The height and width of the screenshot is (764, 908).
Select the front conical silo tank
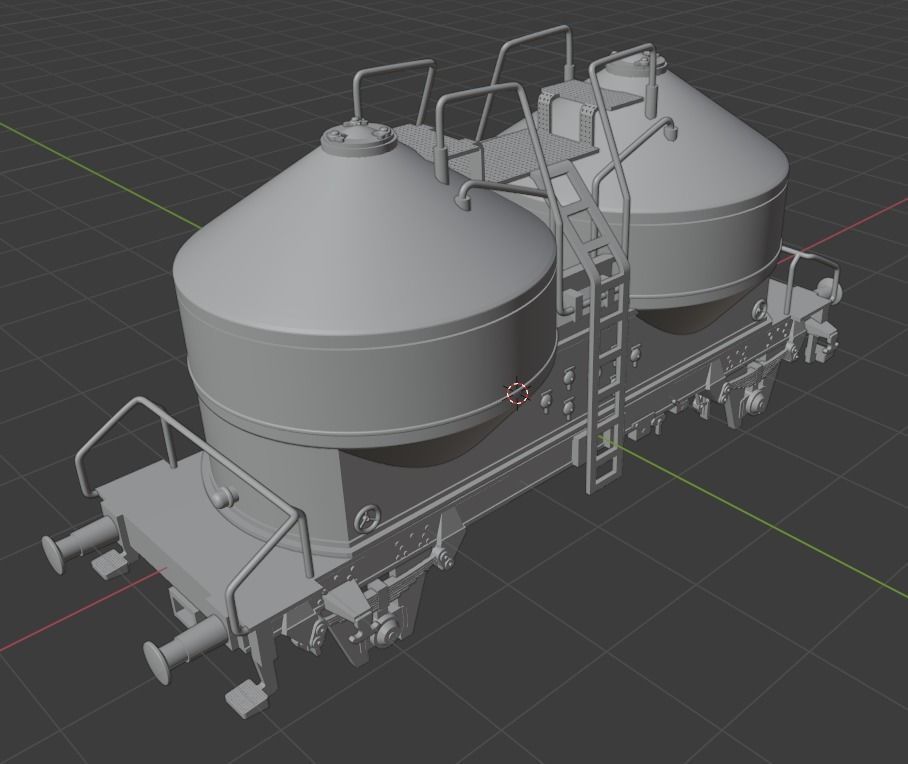[x=365, y=295]
